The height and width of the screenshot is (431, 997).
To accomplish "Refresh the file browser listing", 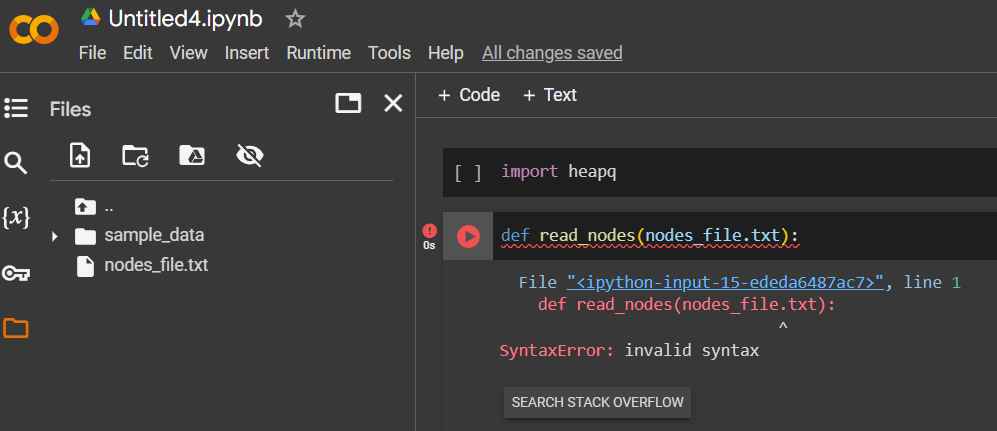I will 135,155.
